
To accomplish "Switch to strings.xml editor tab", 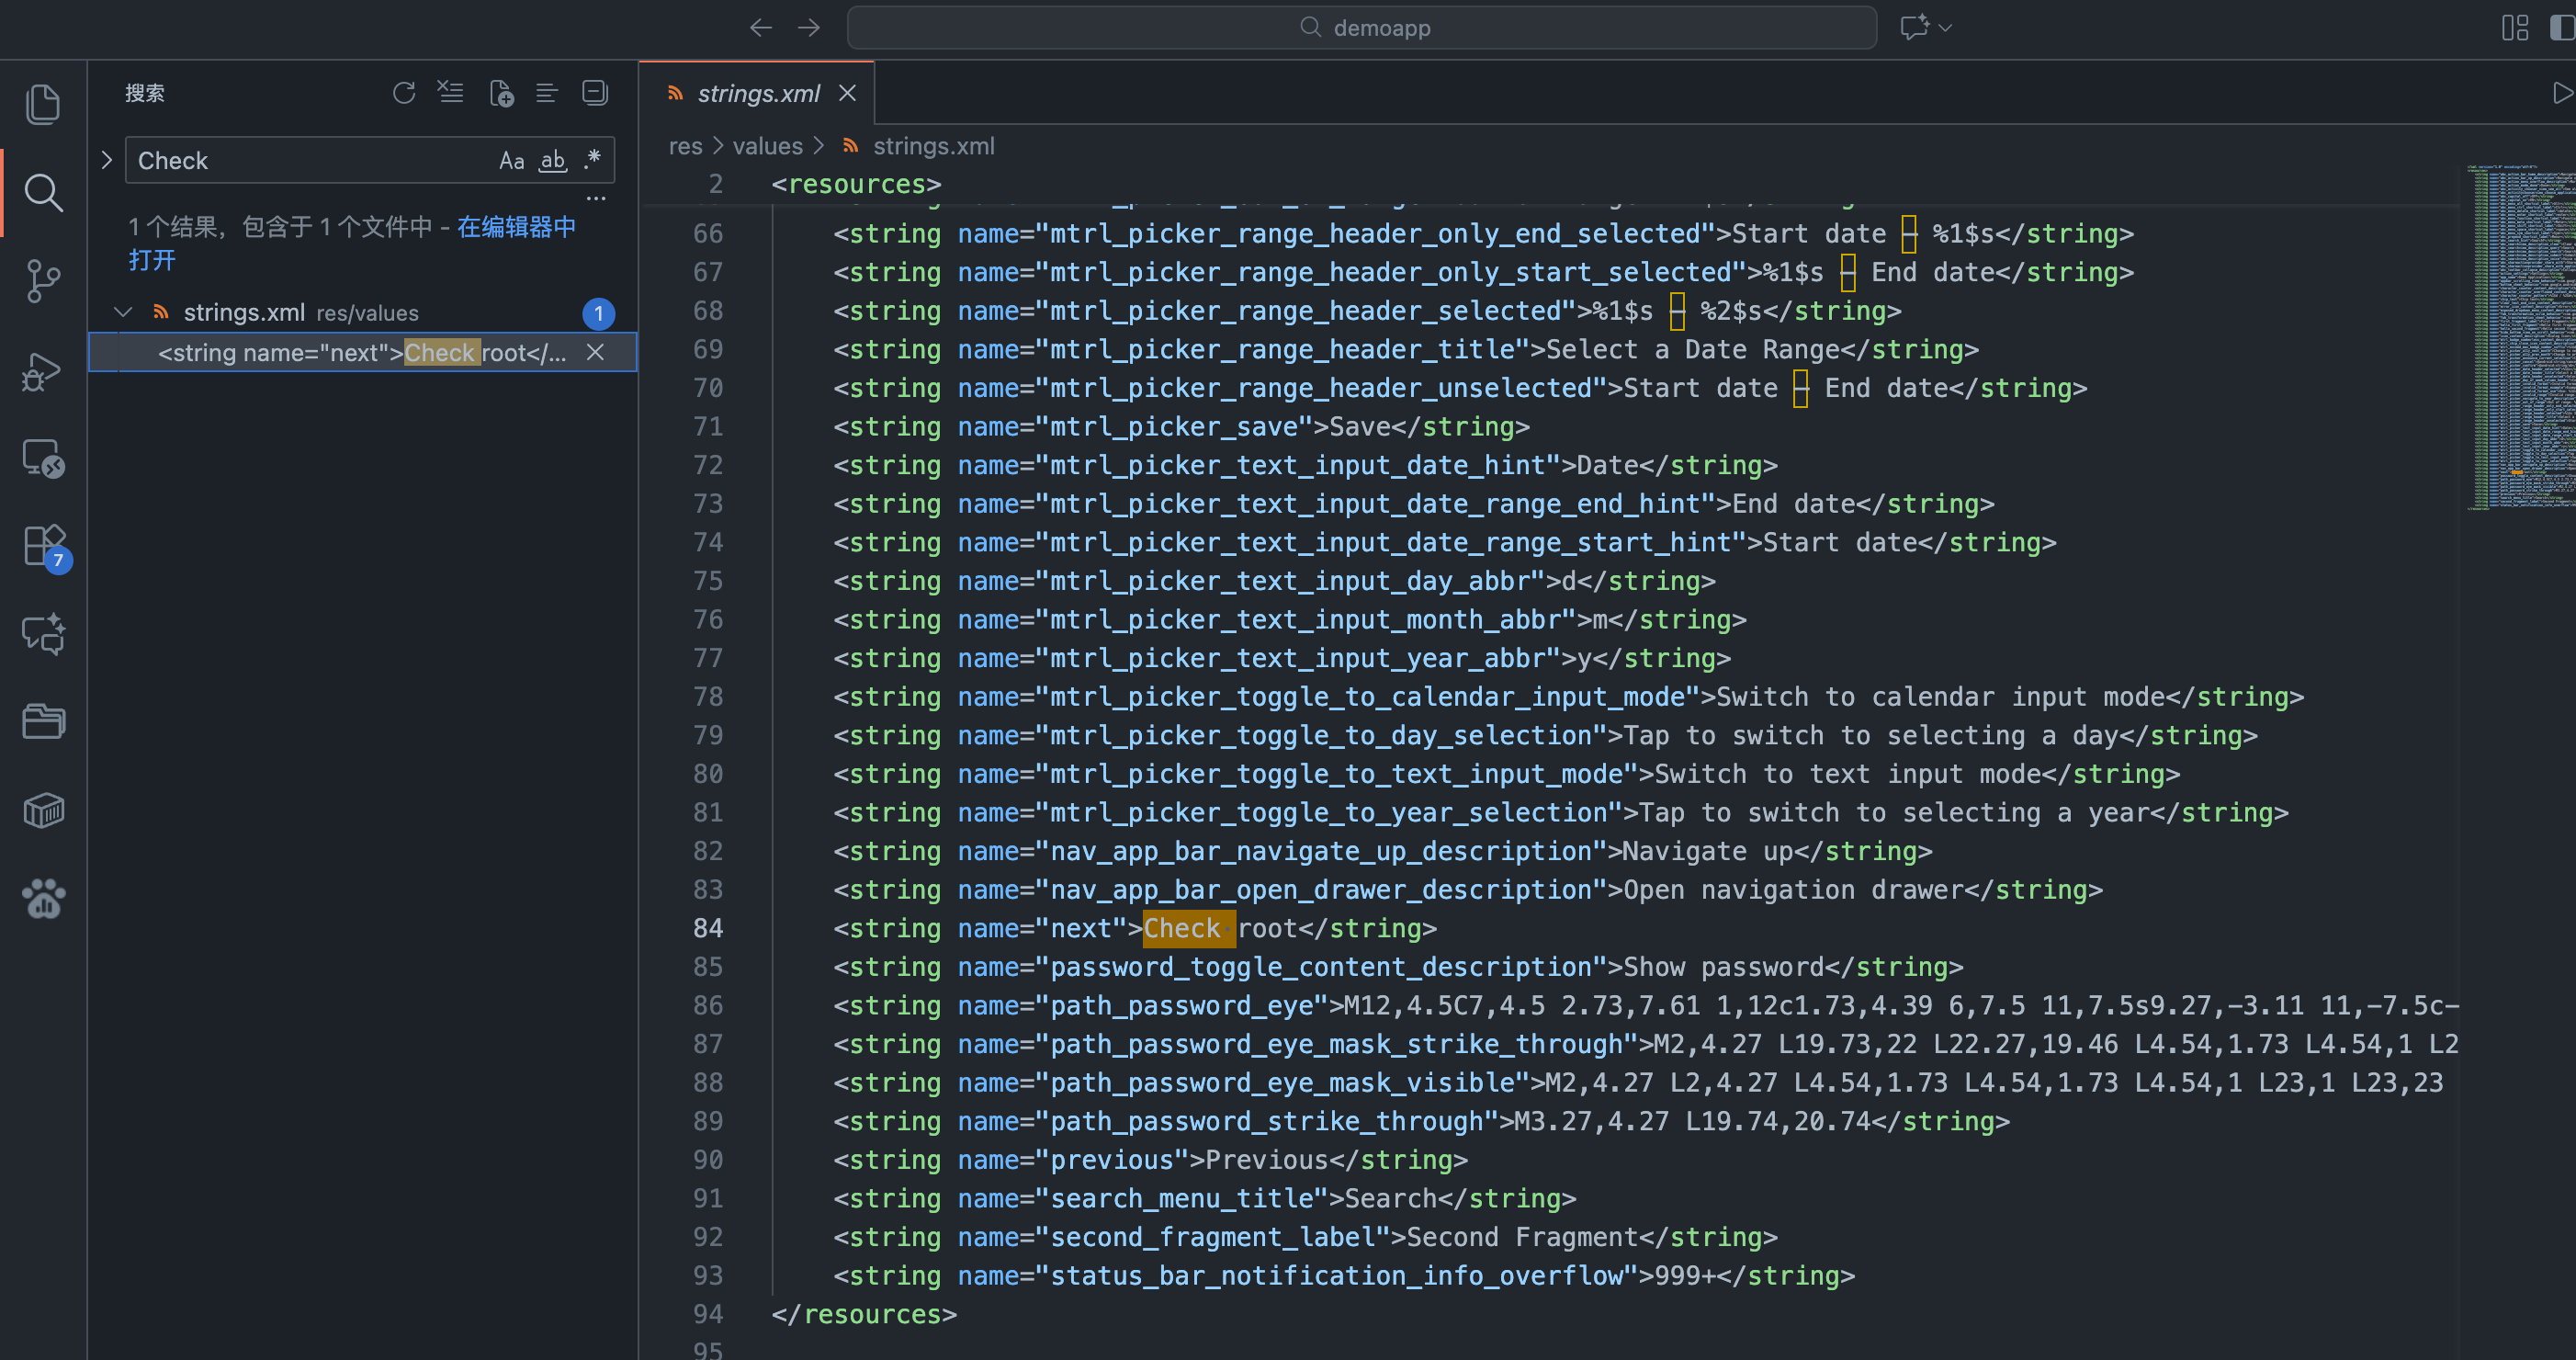I will 757,93.
